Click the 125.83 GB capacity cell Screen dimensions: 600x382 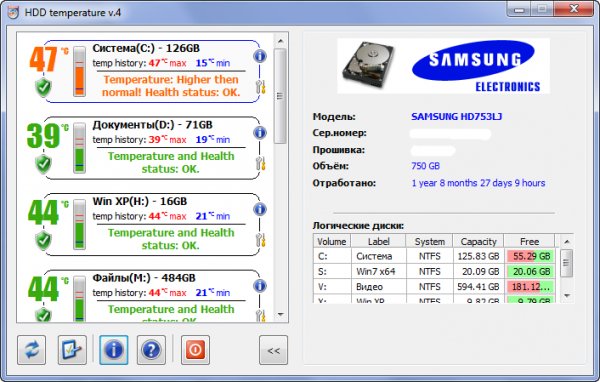coord(478,256)
